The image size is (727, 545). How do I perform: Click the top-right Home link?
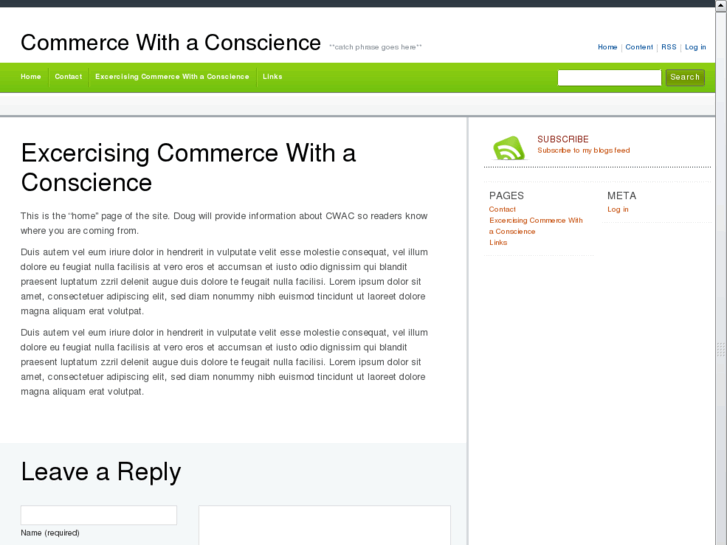tap(607, 47)
